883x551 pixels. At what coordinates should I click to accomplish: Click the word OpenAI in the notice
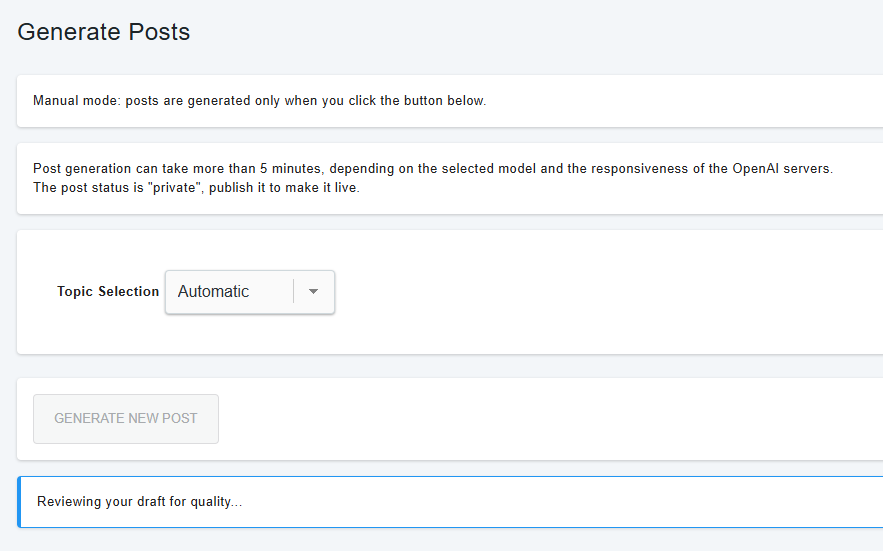tap(756, 168)
